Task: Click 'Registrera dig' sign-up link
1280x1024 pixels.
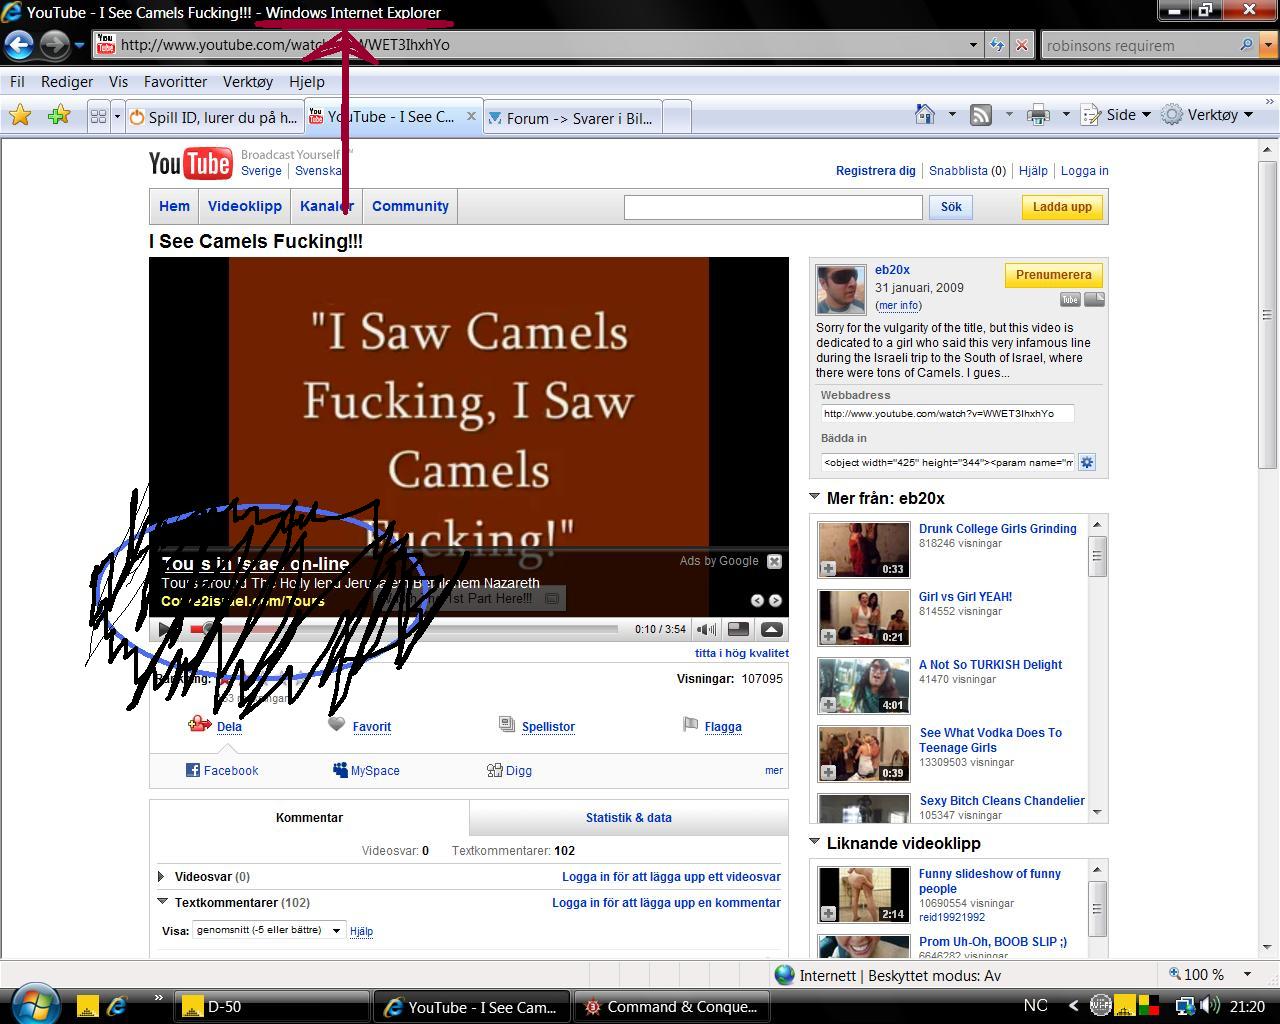Action: click(x=876, y=171)
